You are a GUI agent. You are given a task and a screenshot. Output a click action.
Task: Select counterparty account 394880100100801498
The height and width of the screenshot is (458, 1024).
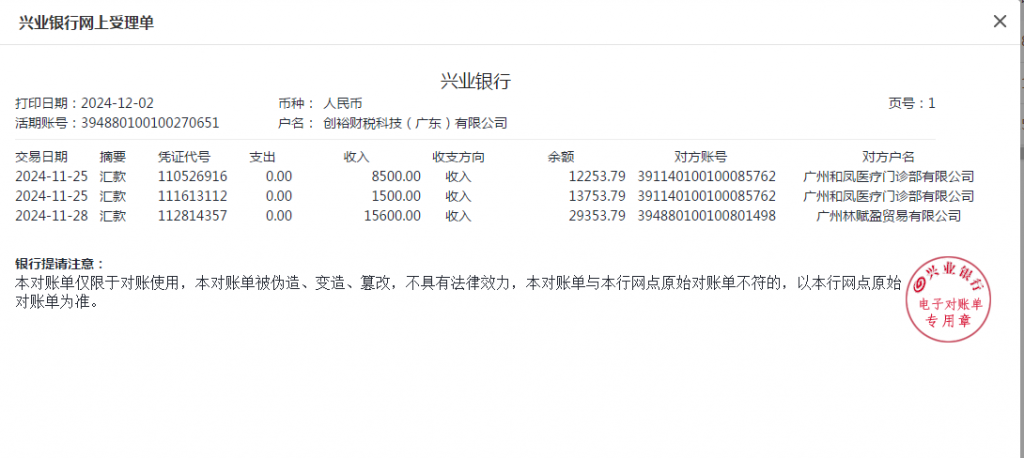[707, 216]
